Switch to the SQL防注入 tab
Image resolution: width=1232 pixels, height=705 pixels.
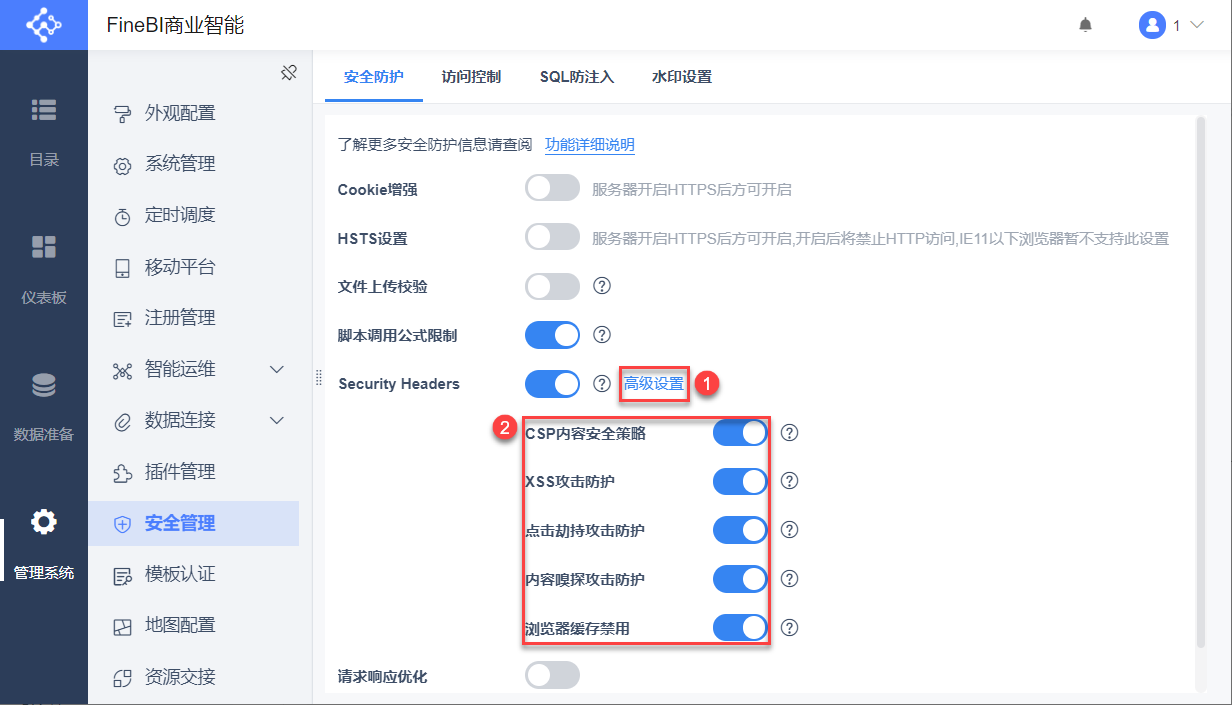[x=577, y=77]
